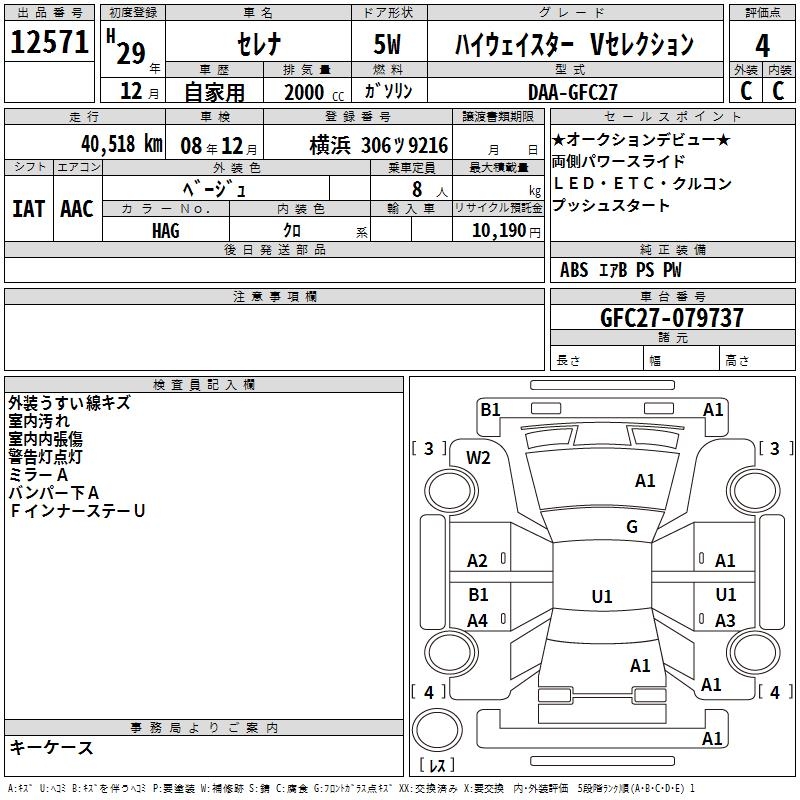The width and height of the screenshot is (800, 800).
Task: Click the A2 door damage mark
Action: pyautogui.click(x=478, y=561)
